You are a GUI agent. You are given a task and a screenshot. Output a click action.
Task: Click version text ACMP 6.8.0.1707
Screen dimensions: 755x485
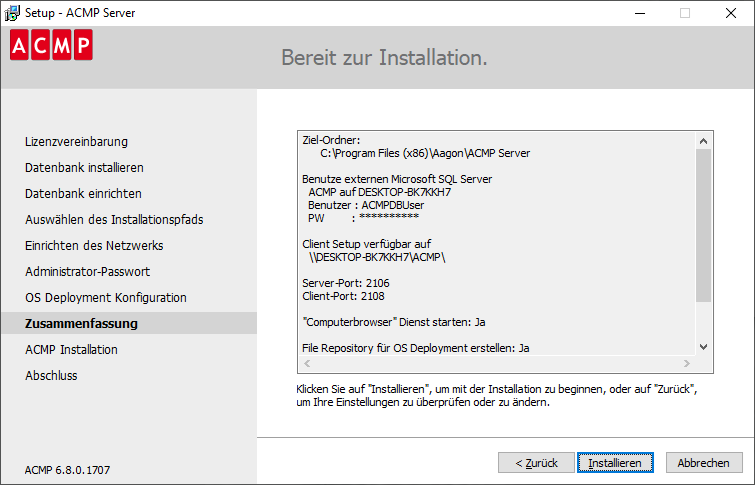[67, 470]
